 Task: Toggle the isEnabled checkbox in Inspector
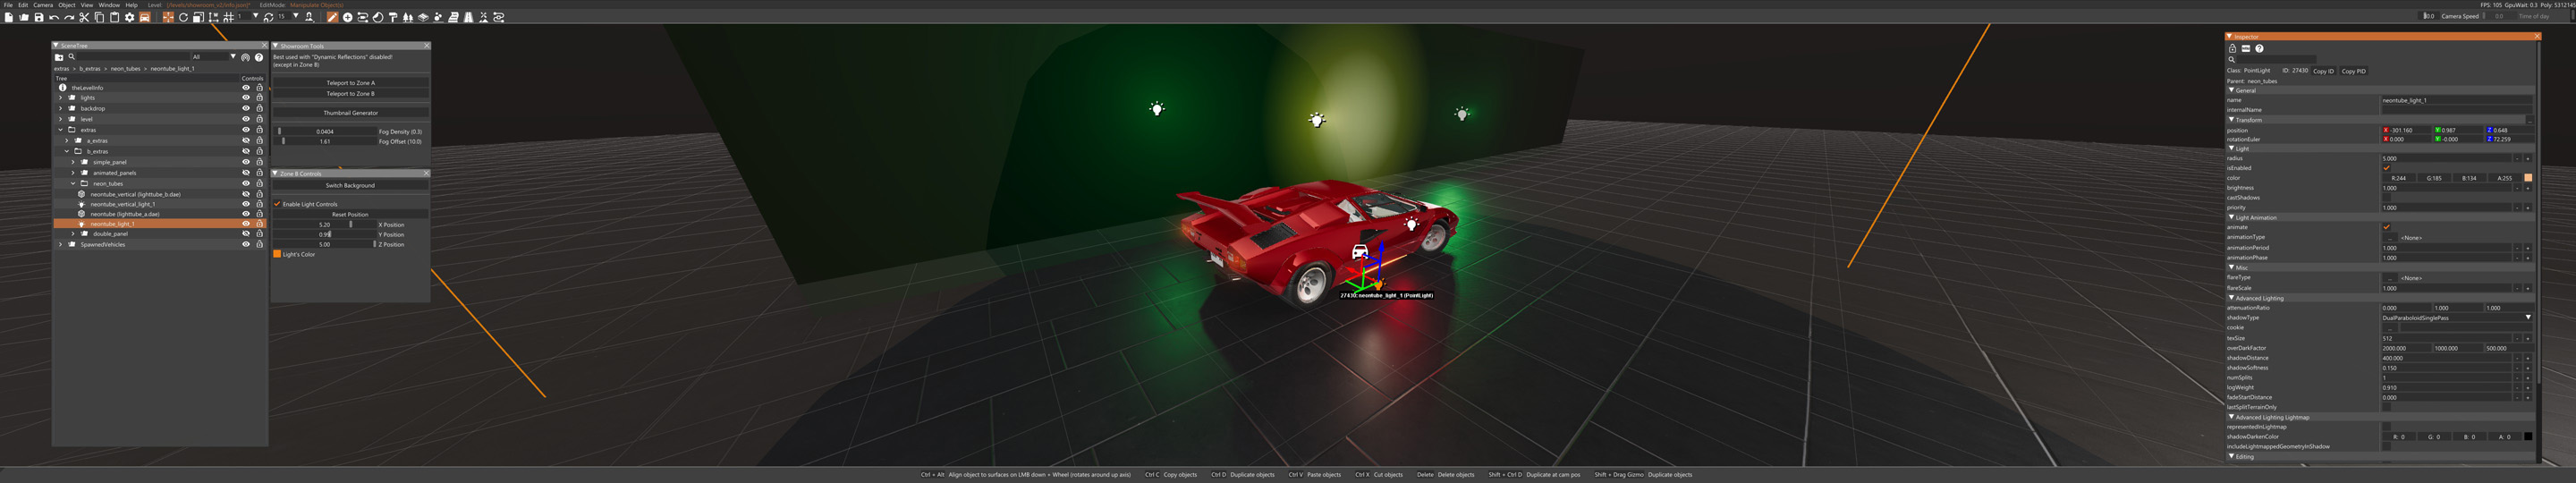[2386, 168]
